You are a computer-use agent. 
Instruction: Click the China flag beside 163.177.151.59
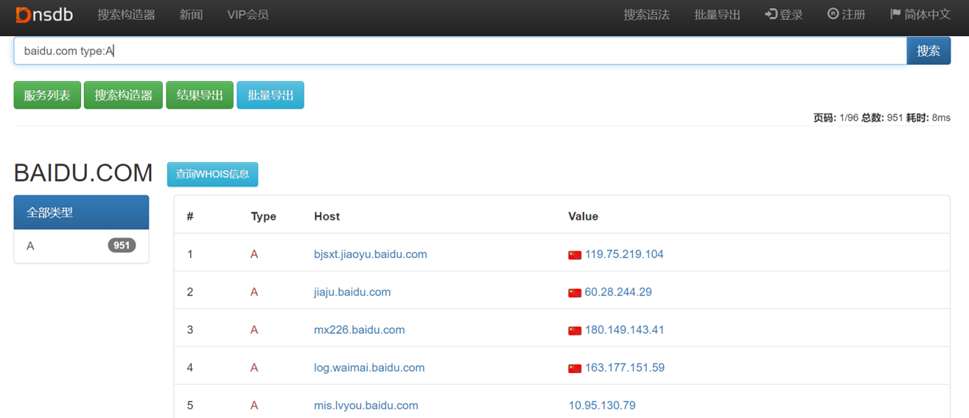click(575, 368)
